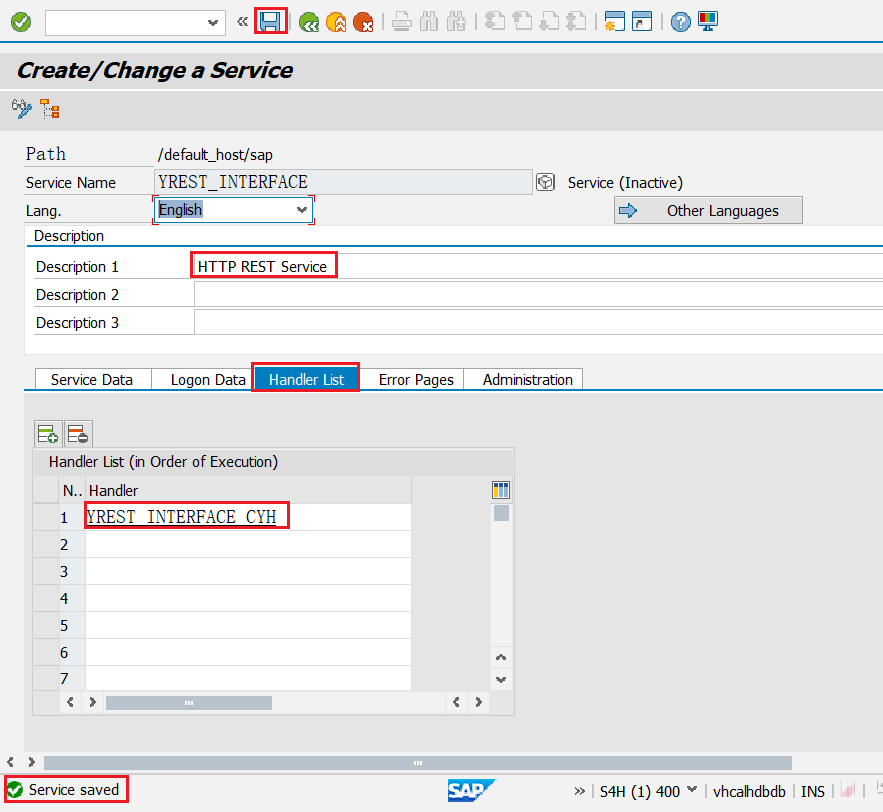Viewport: 883px width, 812px height.
Task: Click the orange Exit icon
Action: point(336,22)
